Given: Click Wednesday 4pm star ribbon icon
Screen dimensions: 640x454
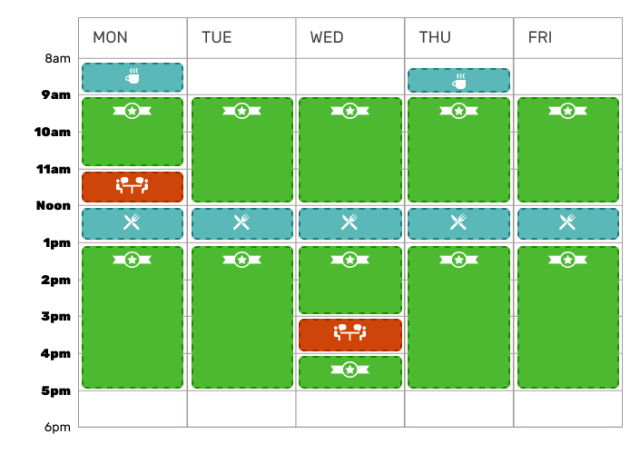Looking at the screenshot, I should (350, 370).
